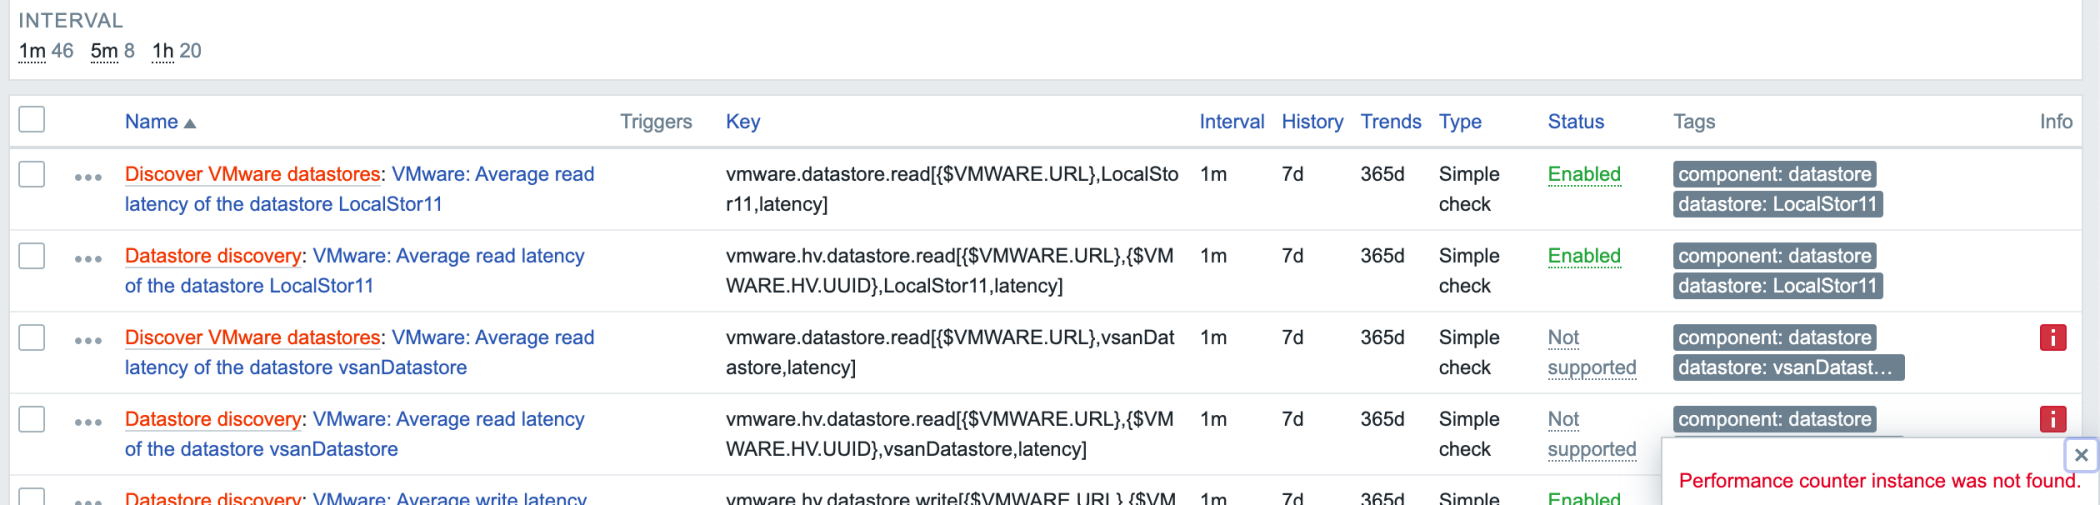
Task: Open three-dot menu for first LocalStor11 item
Action: [88, 177]
